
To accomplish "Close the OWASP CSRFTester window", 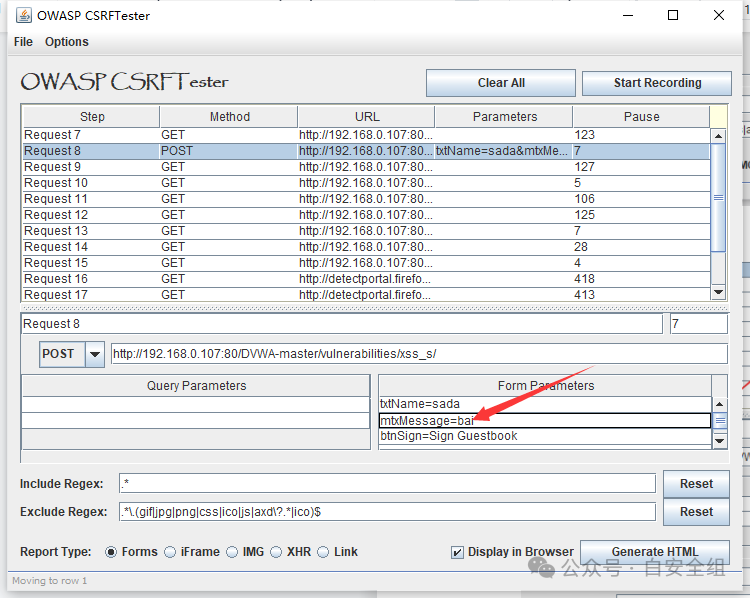I will (718, 15).
